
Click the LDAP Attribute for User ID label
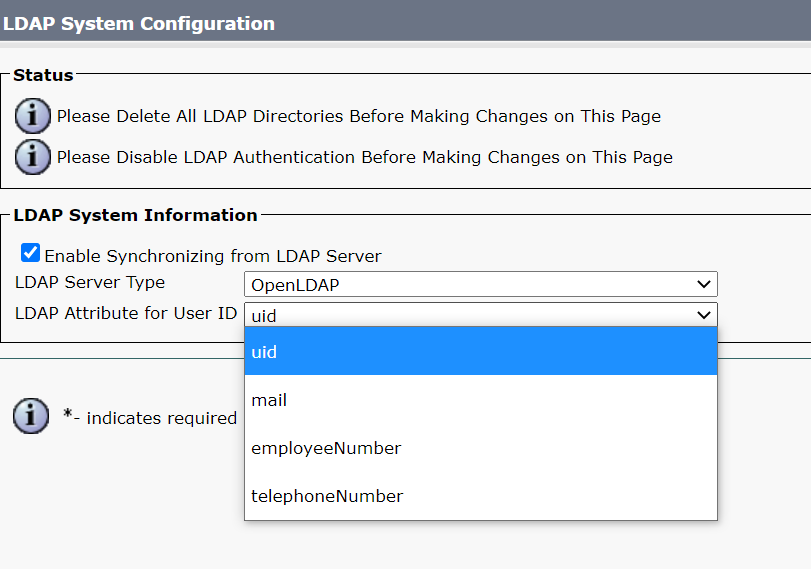tap(126, 313)
